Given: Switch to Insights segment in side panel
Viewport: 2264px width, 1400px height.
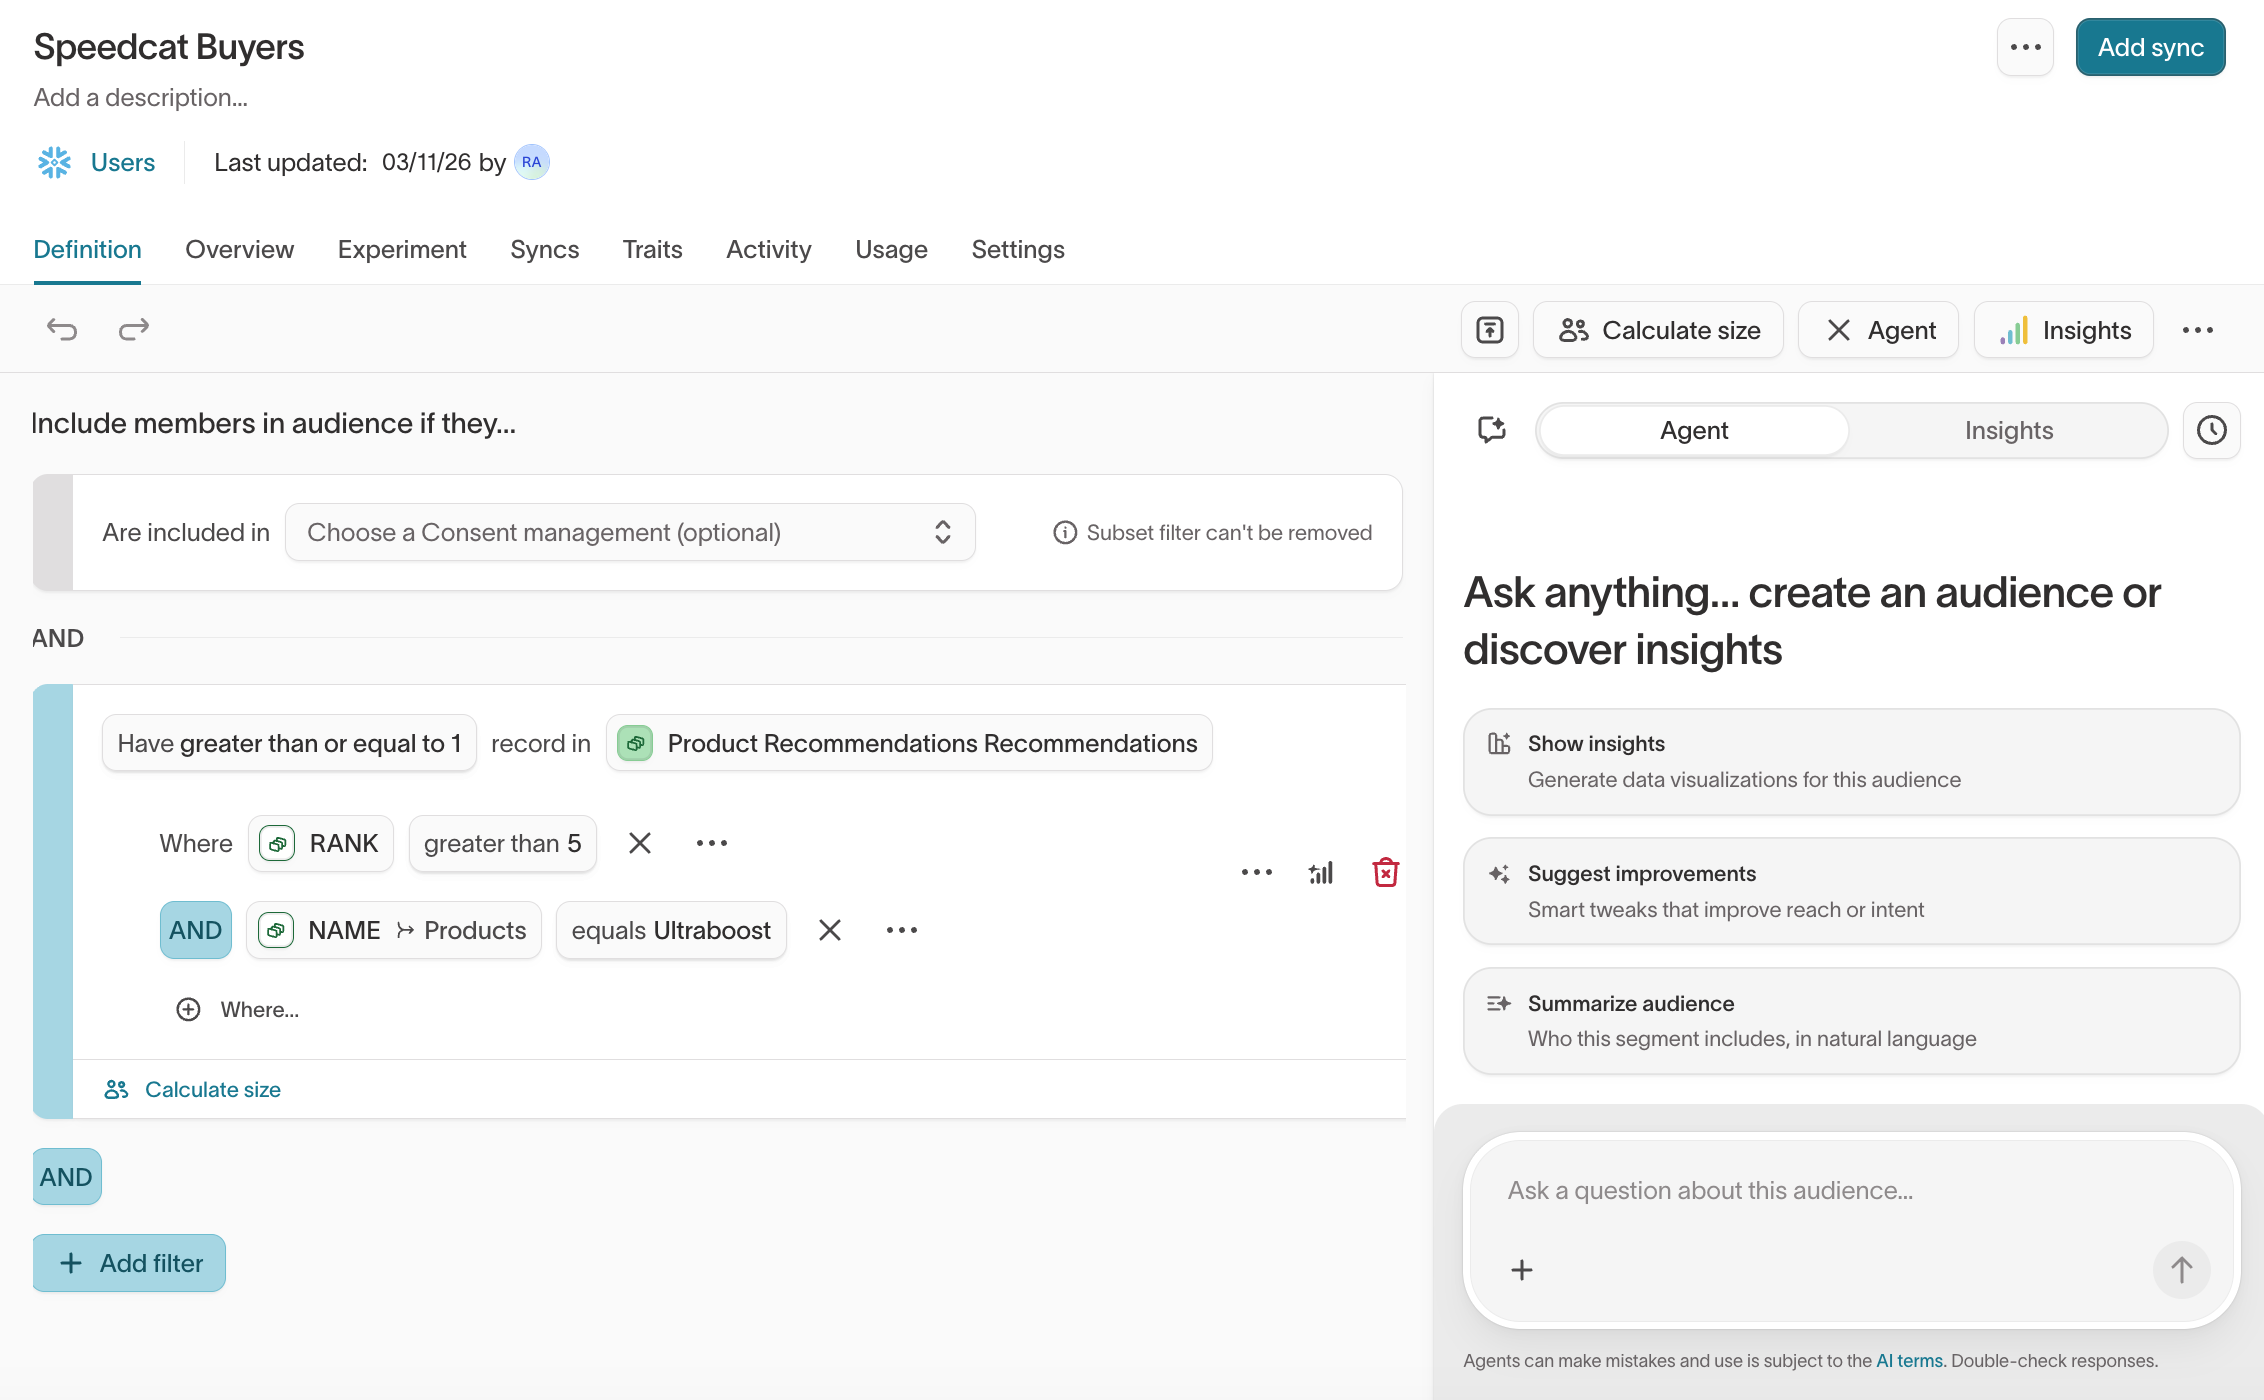Looking at the screenshot, I should (2008, 430).
